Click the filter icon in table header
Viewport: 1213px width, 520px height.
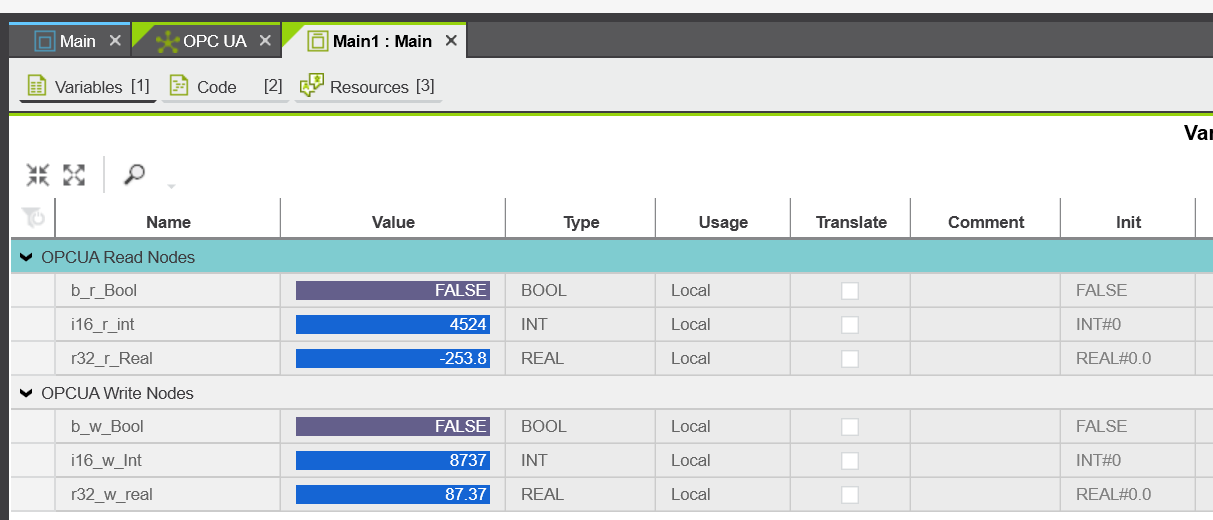33,217
